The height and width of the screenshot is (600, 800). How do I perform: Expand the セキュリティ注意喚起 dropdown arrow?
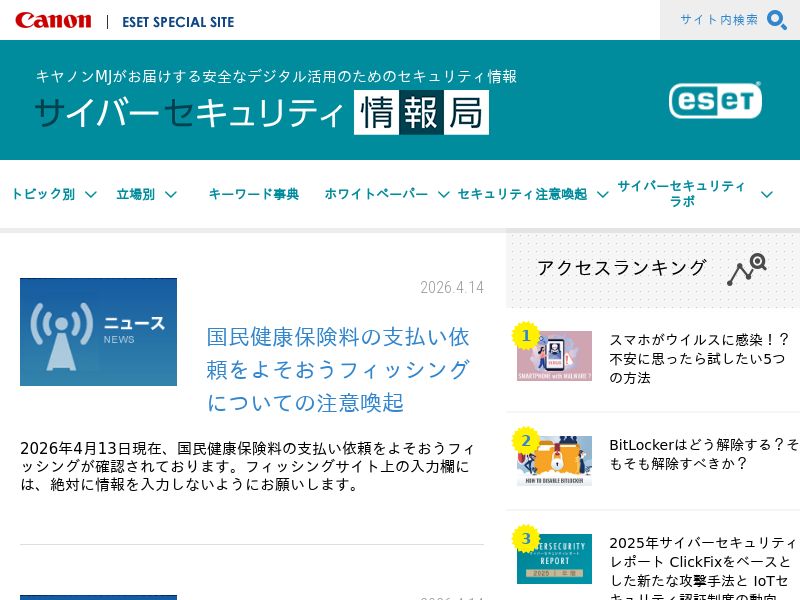(603, 194)
